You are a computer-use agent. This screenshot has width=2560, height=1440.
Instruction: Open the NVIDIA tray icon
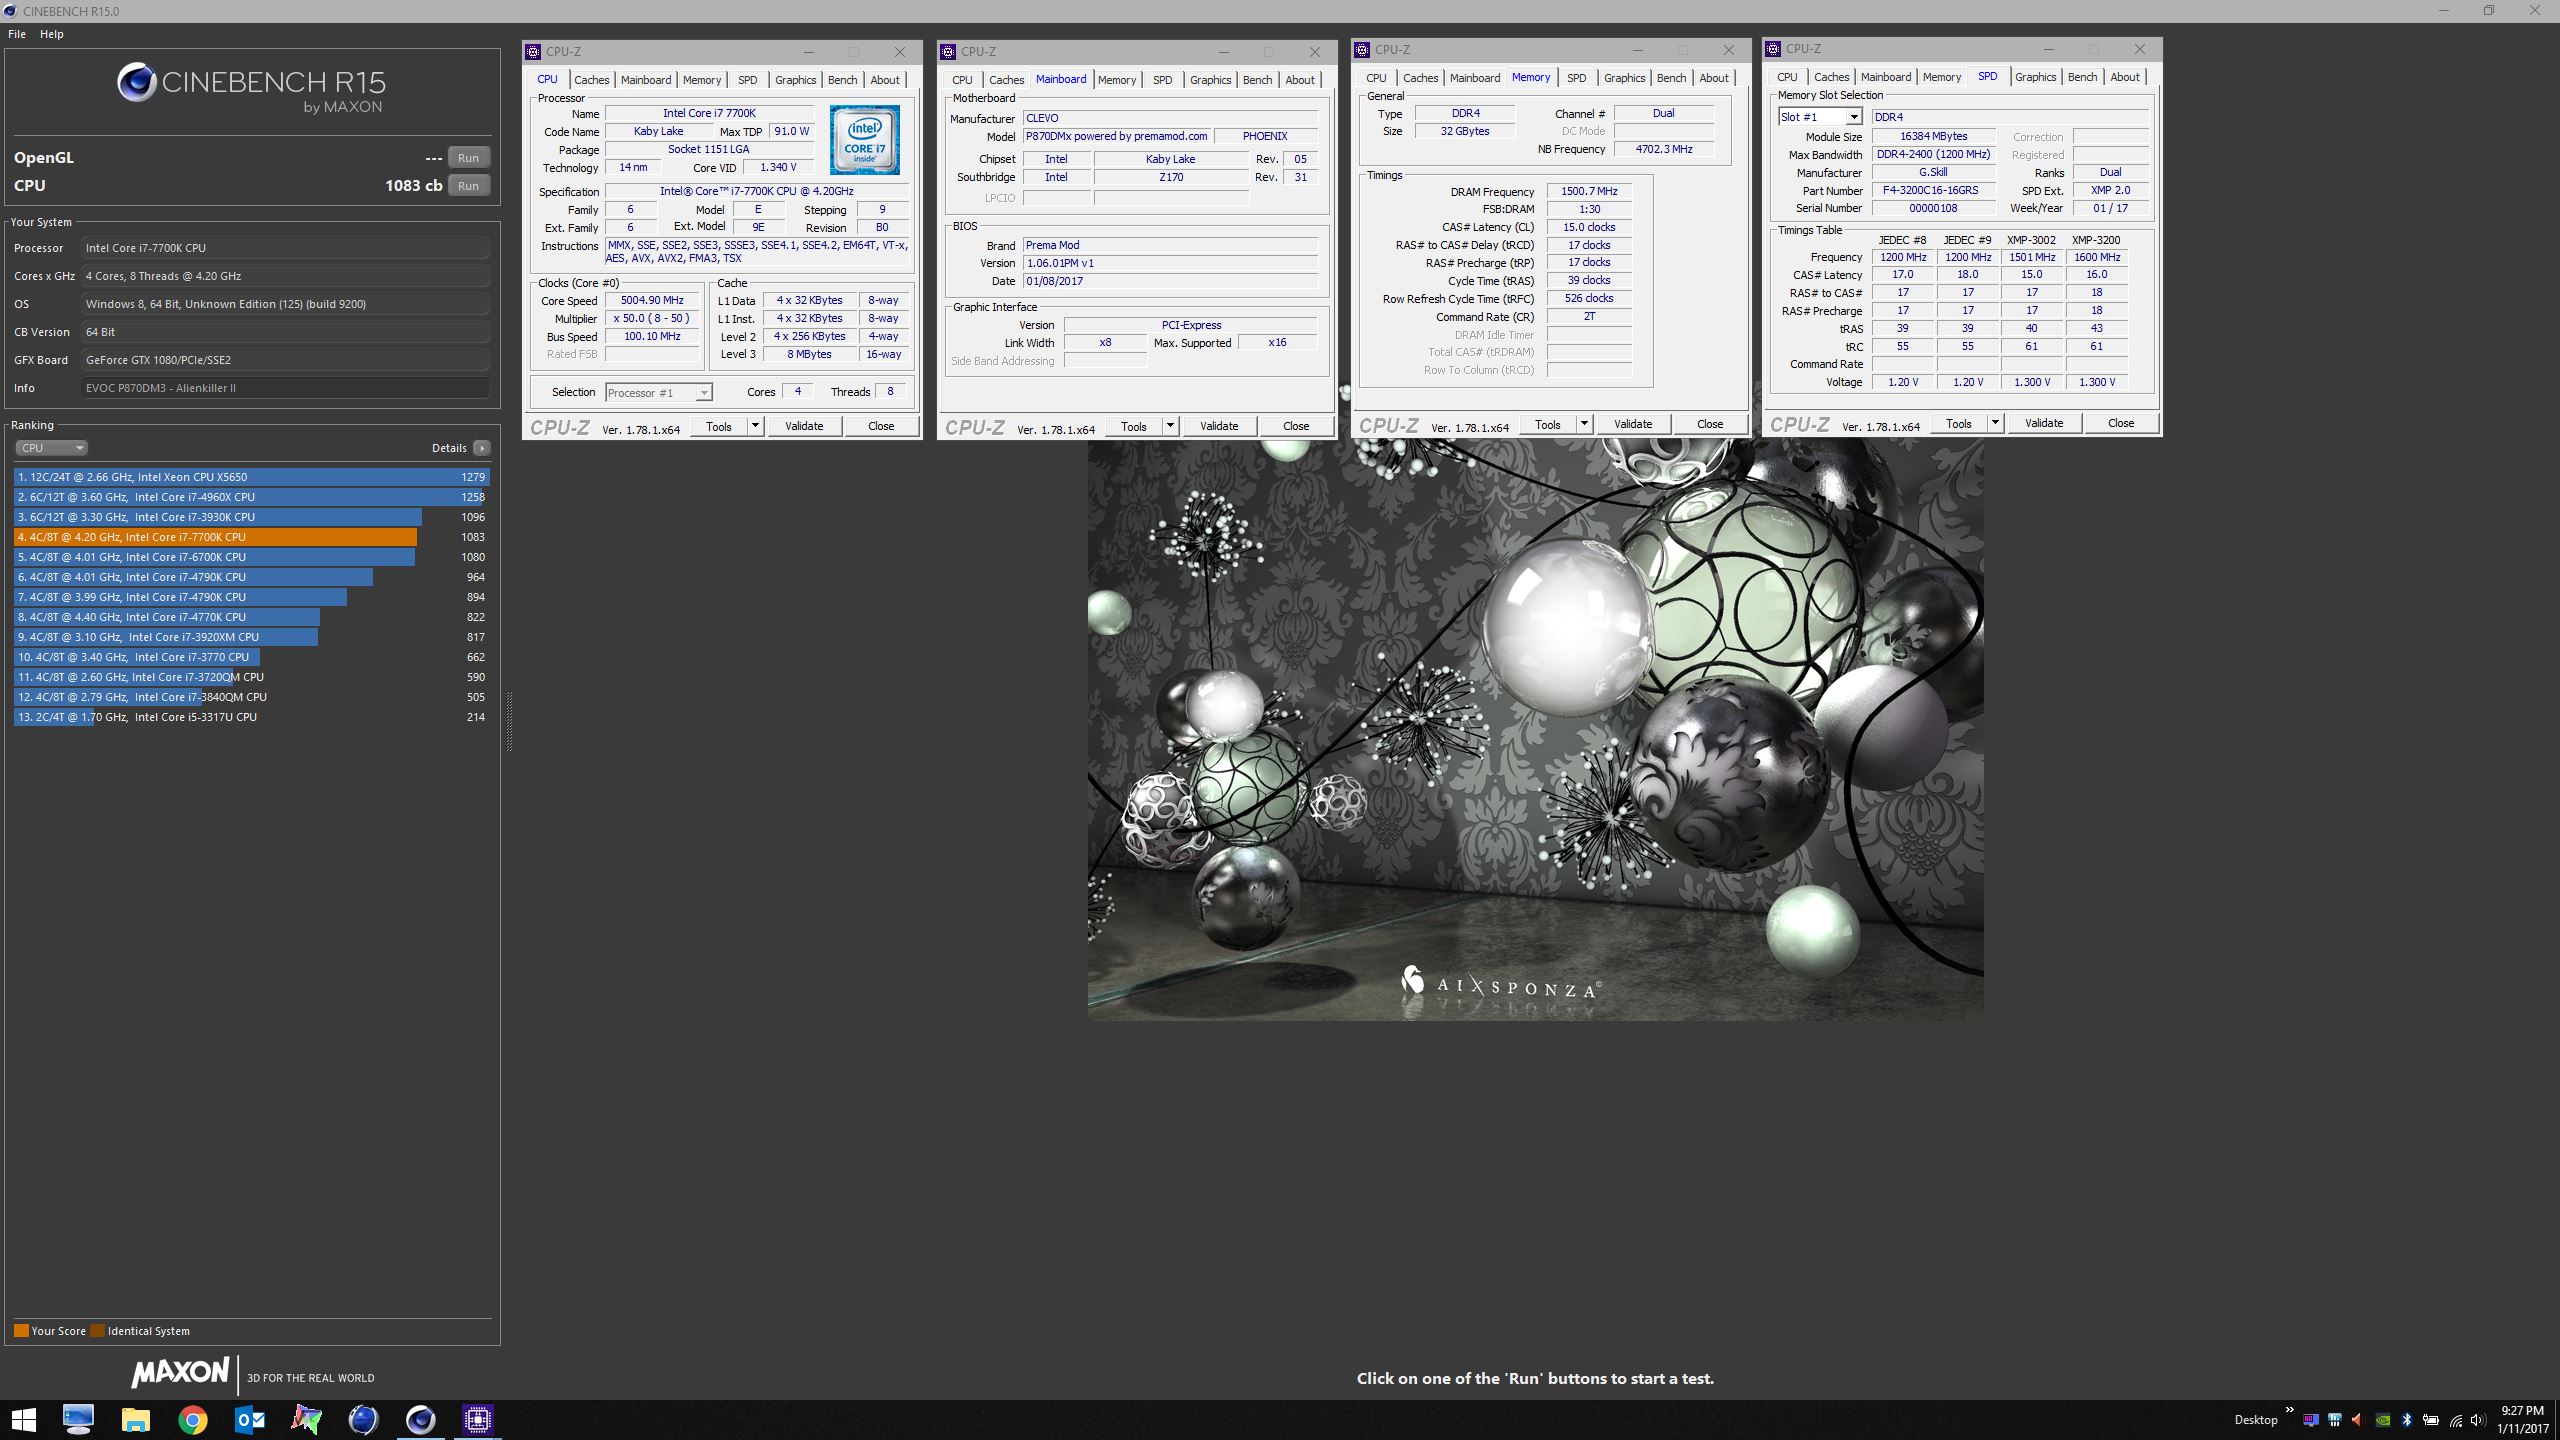tap(2383, 1420)
